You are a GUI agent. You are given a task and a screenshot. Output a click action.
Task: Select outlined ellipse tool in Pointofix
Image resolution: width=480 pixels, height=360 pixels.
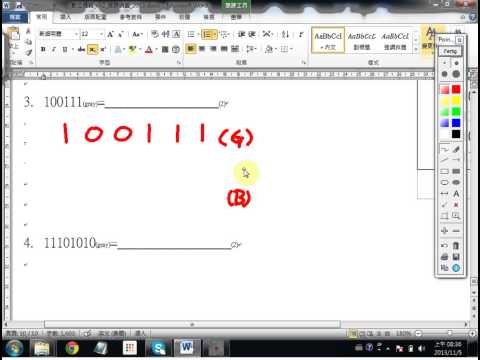coord(444,182)
